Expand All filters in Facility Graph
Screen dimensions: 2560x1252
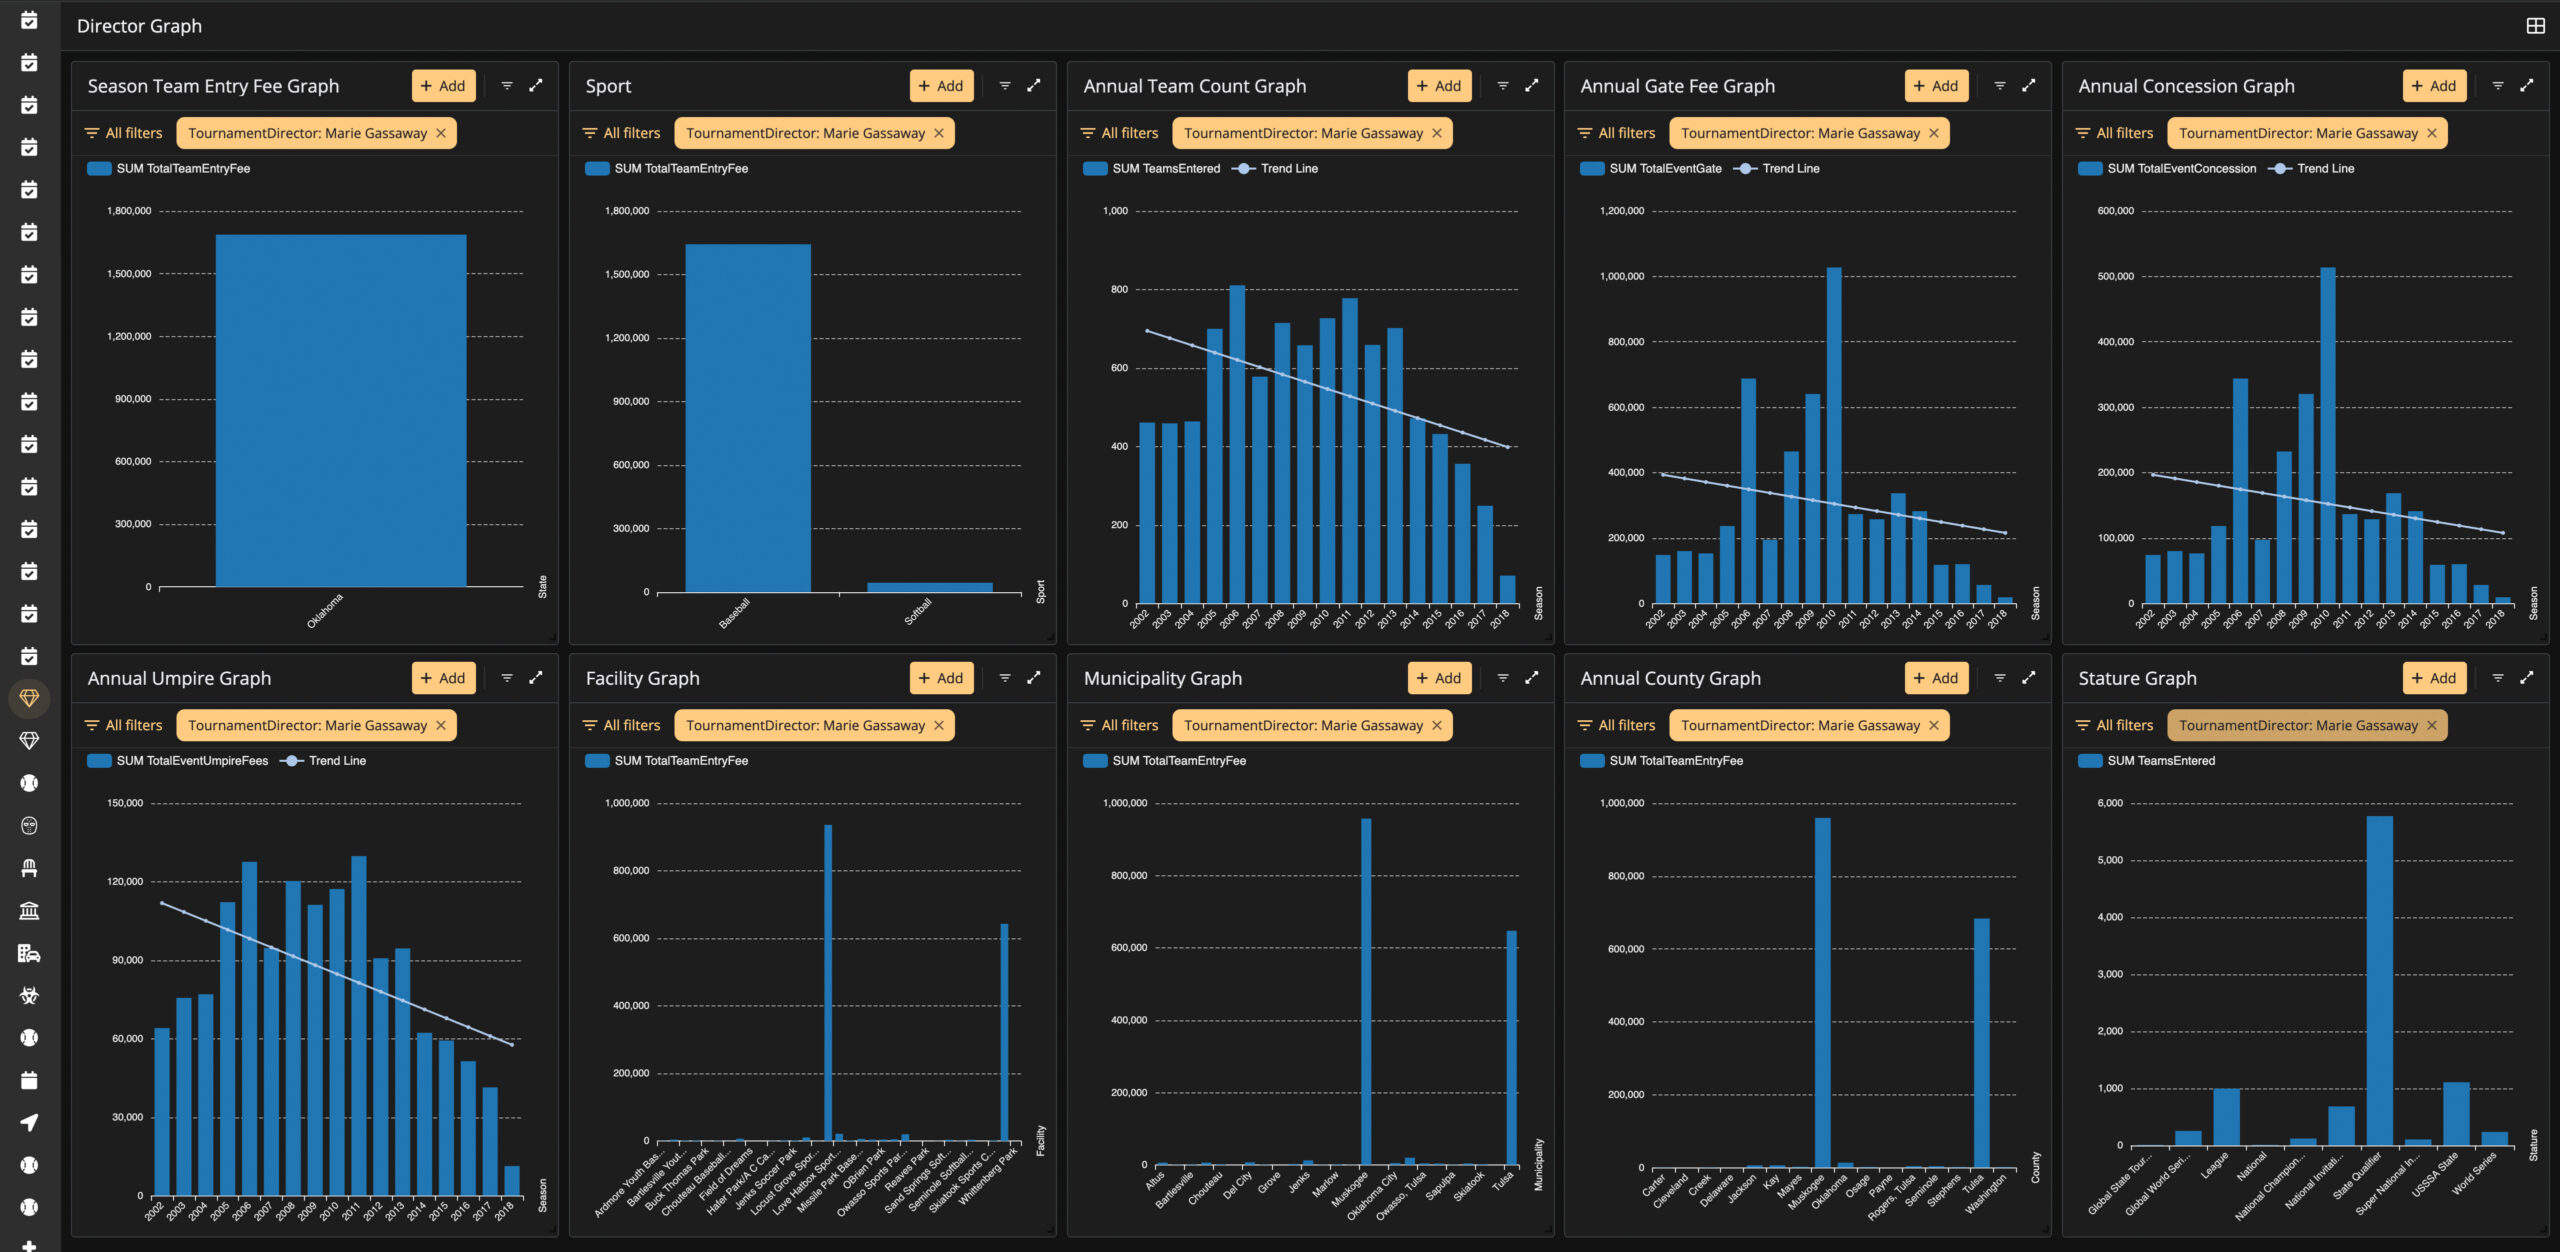622,725
